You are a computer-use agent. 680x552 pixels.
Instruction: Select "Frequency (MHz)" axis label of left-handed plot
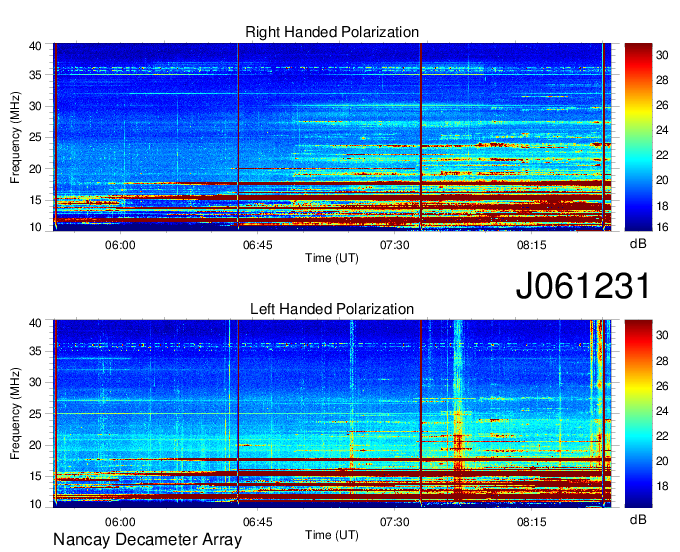[15, 414]
